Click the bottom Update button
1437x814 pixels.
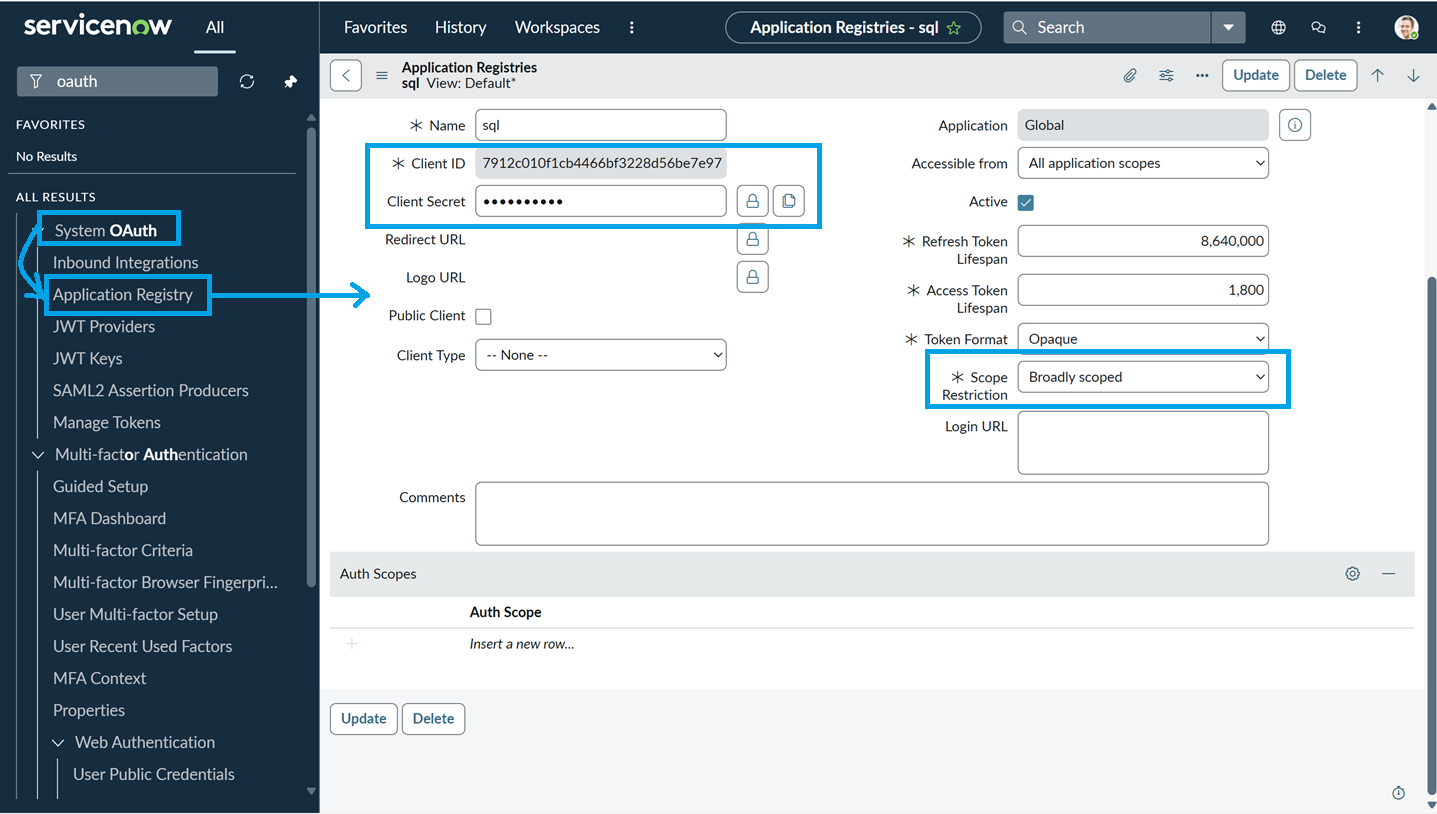coord(364,719)
